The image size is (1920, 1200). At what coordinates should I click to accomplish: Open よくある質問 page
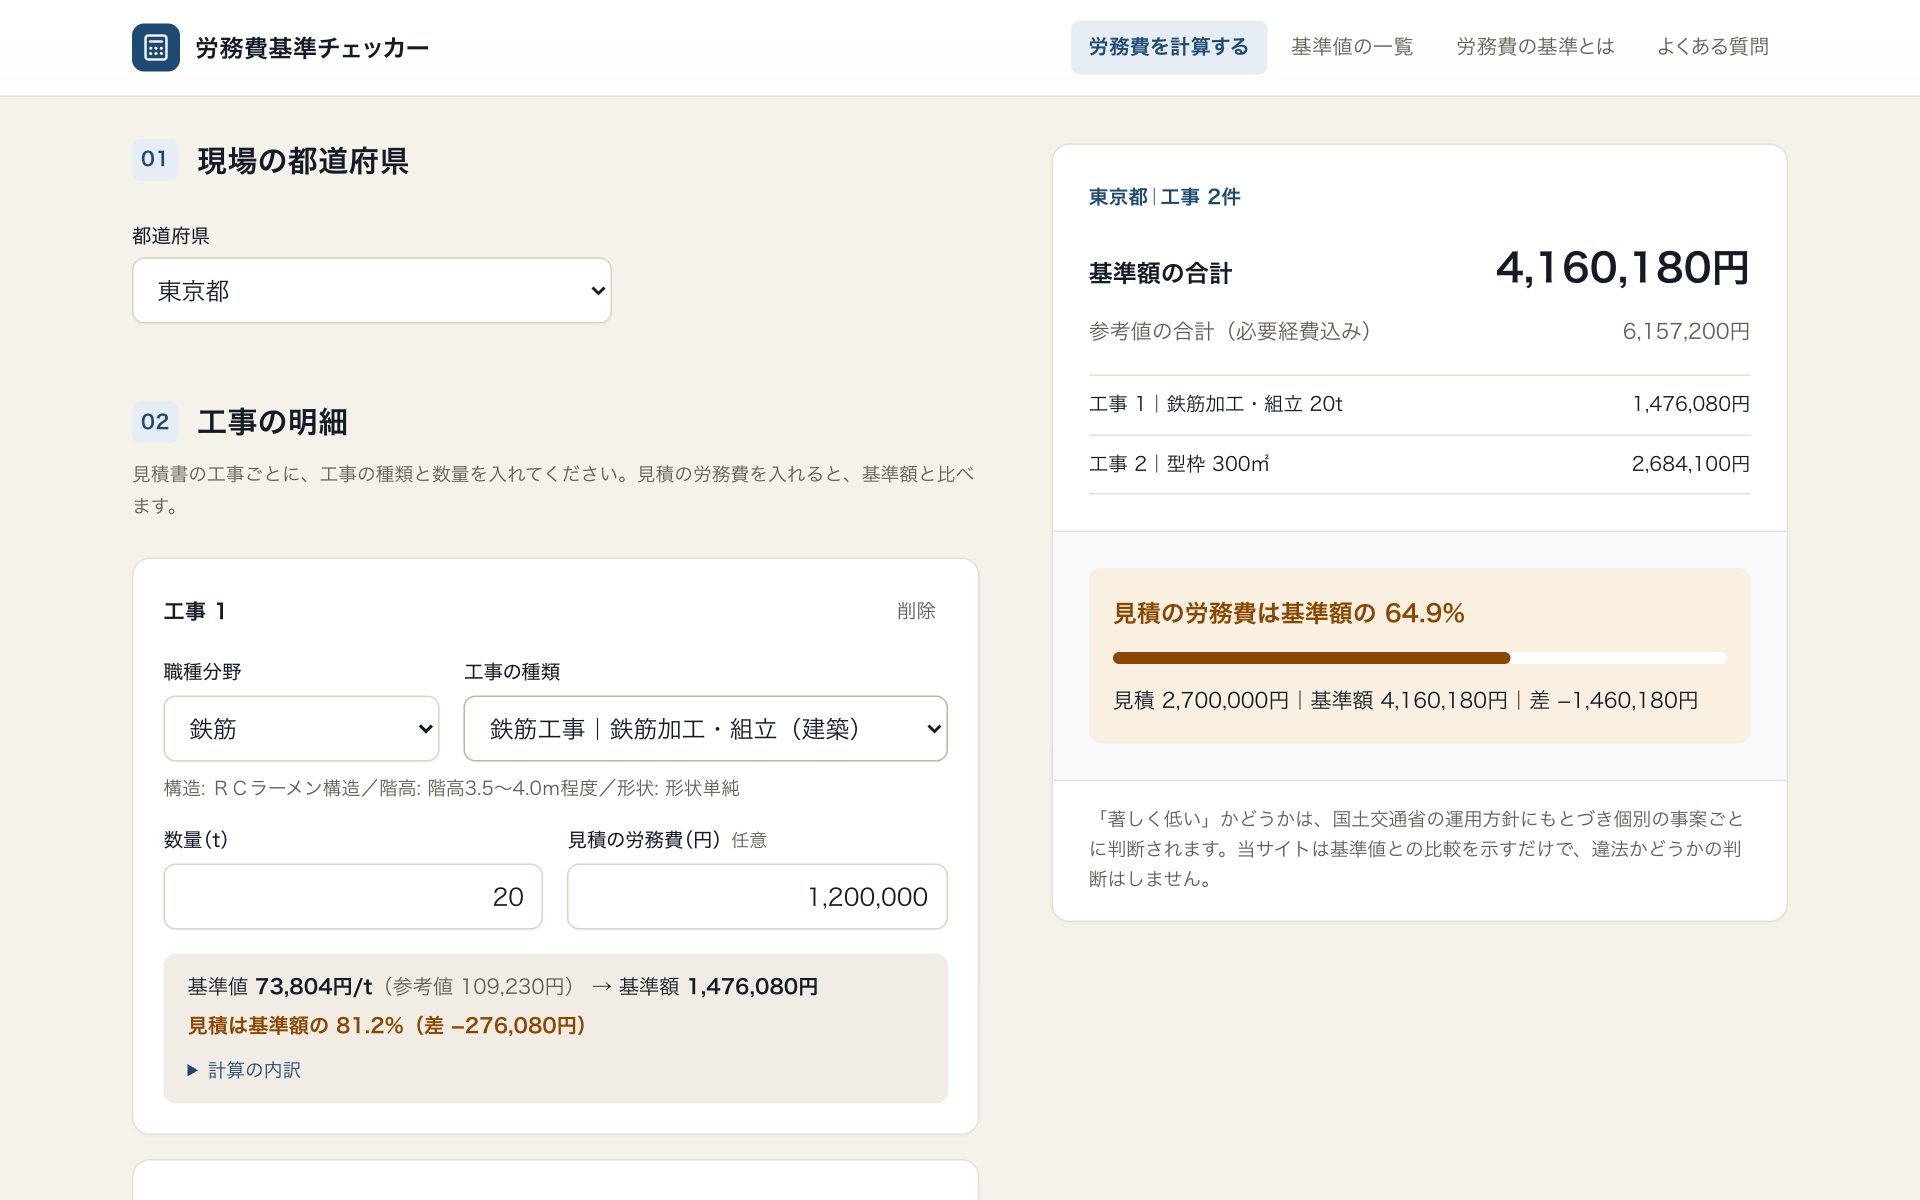point(1712,47)
